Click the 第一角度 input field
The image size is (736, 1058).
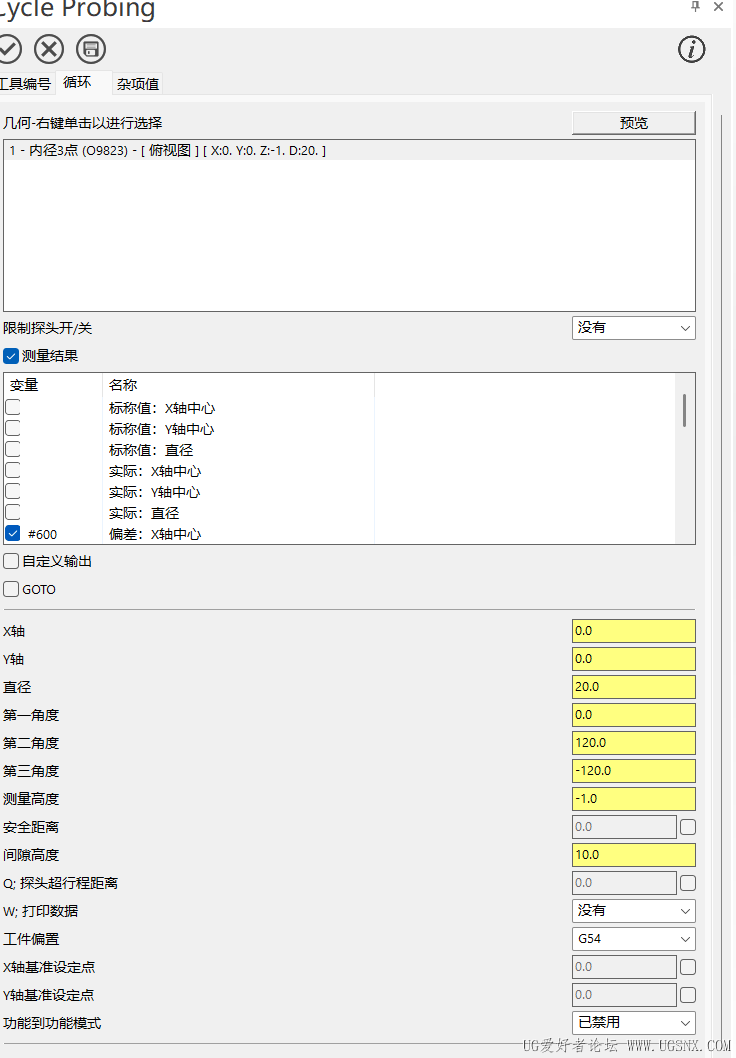(633, 715)
